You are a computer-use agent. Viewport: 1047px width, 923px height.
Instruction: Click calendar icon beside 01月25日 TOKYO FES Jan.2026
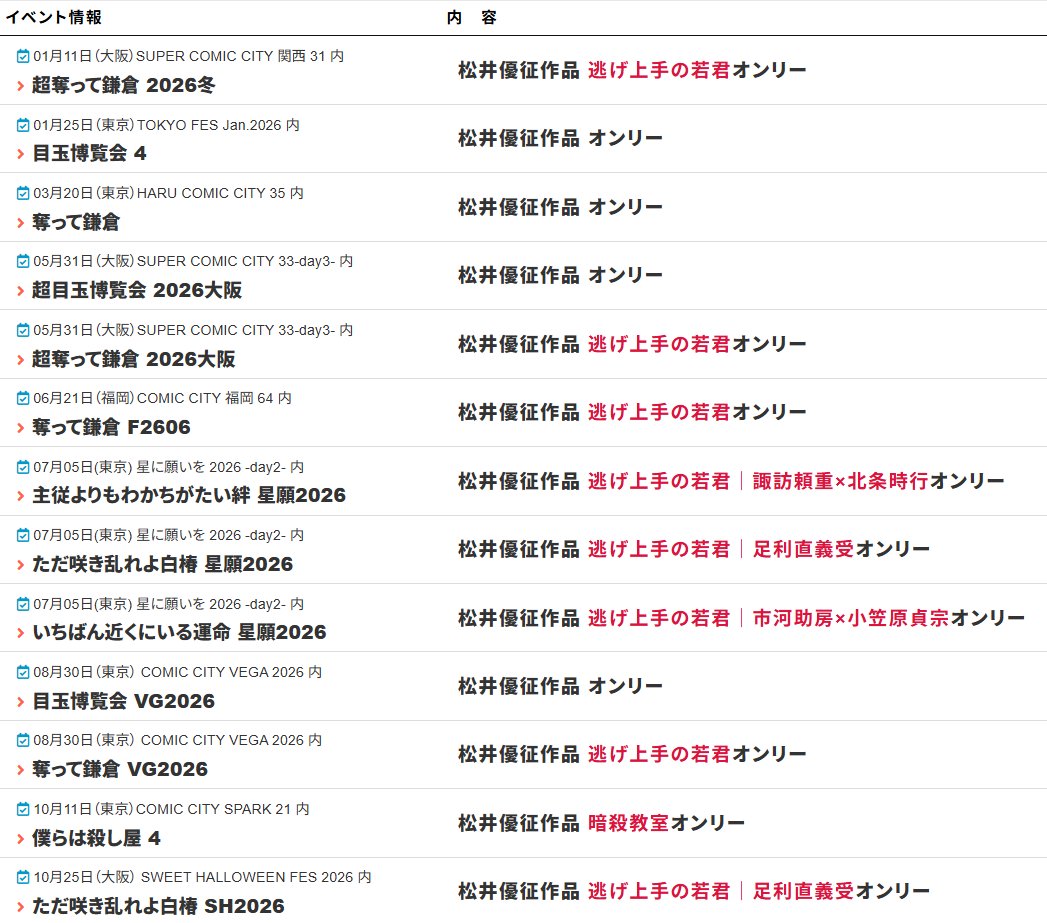[x=23, y=125]
